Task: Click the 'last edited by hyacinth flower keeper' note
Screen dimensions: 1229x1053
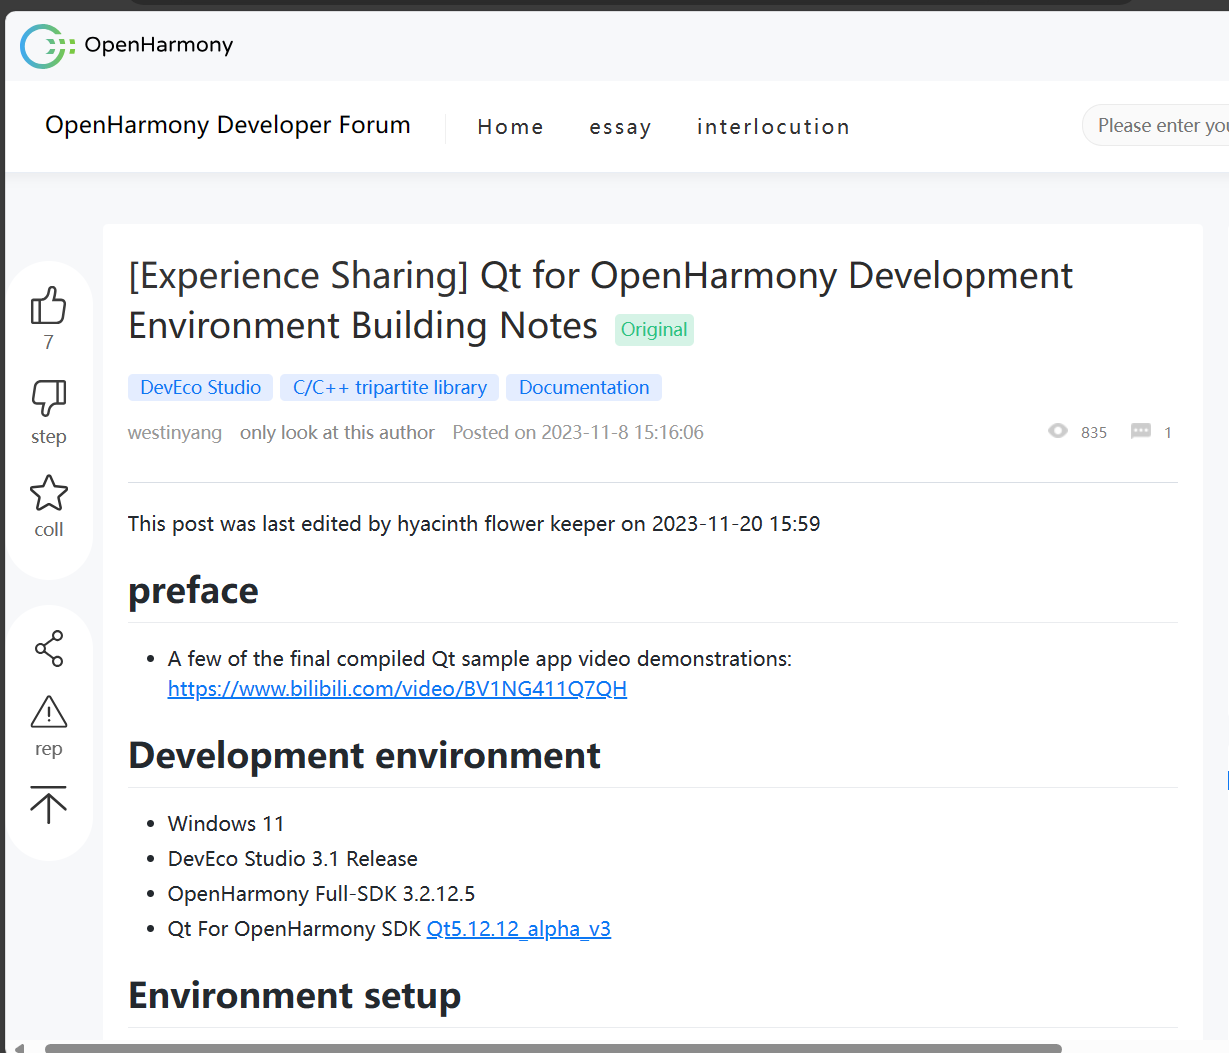Action: (474, 524)
